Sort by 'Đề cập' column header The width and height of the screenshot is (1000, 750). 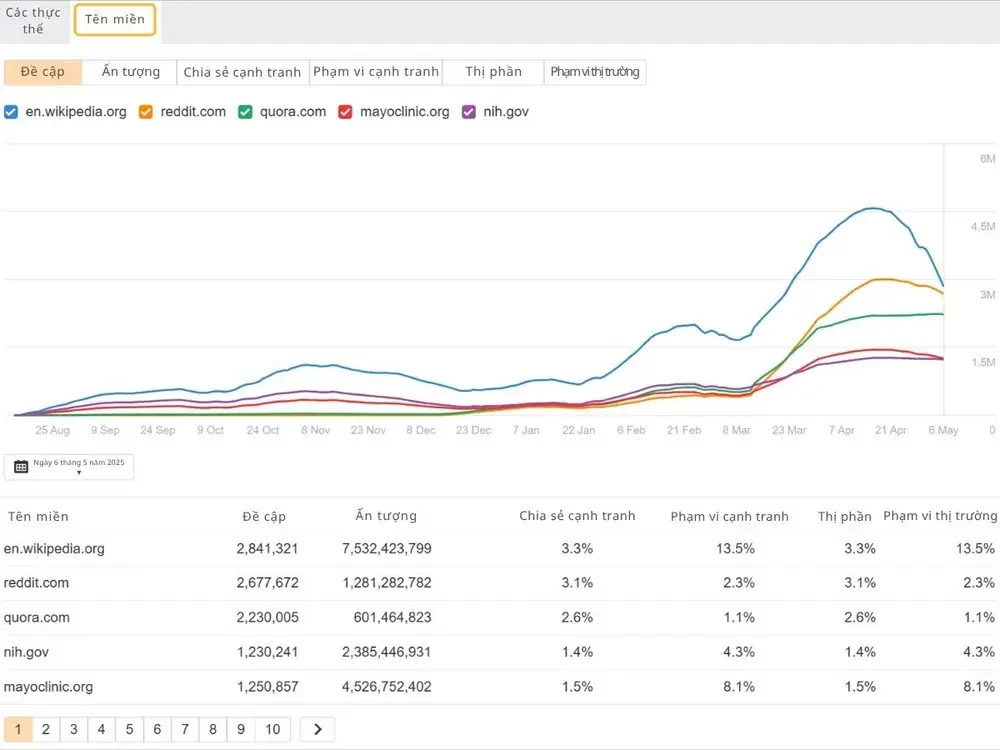264,517
